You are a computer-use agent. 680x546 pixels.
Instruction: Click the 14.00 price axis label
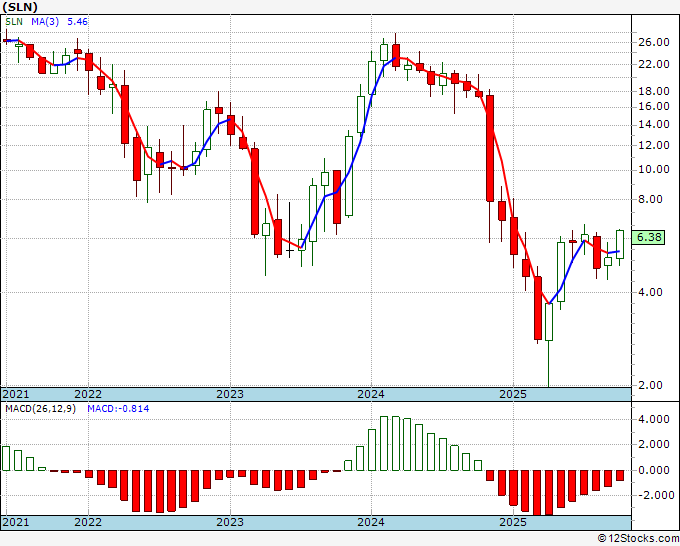[x=654, y=124]
